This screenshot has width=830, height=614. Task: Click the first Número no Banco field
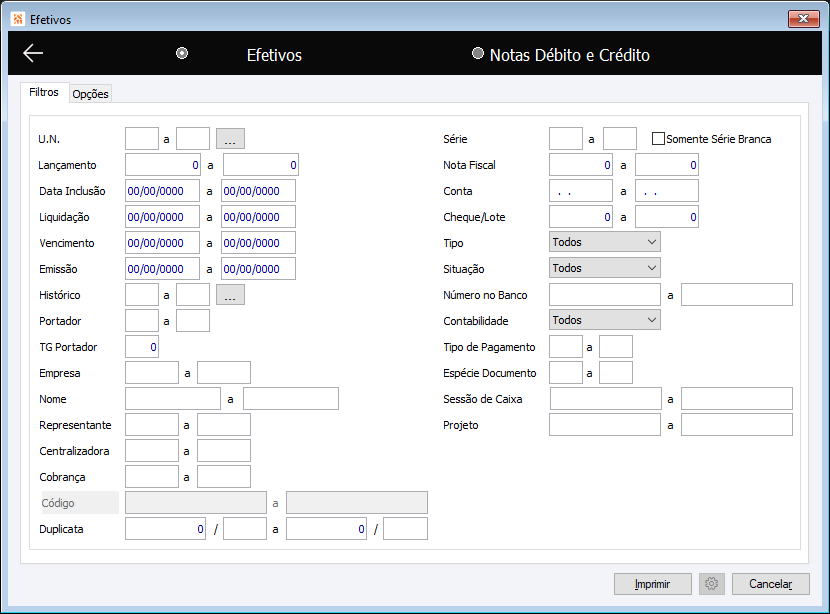[x=605, y=294]
